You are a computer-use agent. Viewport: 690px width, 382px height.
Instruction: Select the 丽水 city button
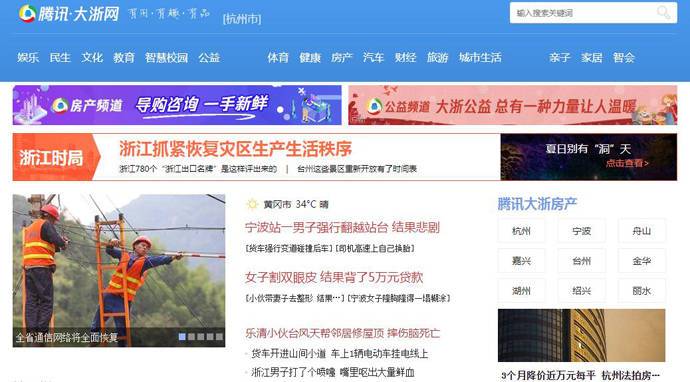[x=642, y=291]
